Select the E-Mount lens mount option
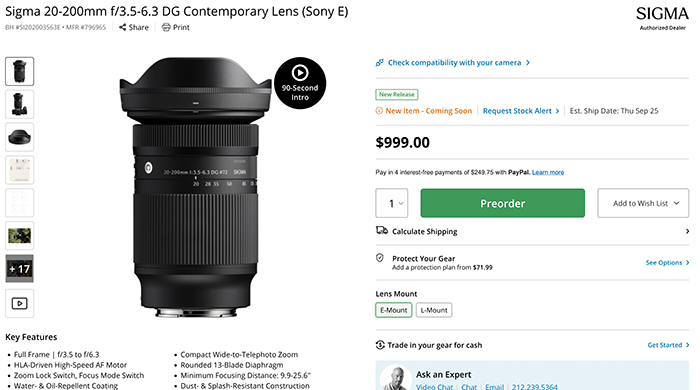Image resolution: width=700 pixels, height=390 pixels. coord(393,310)
